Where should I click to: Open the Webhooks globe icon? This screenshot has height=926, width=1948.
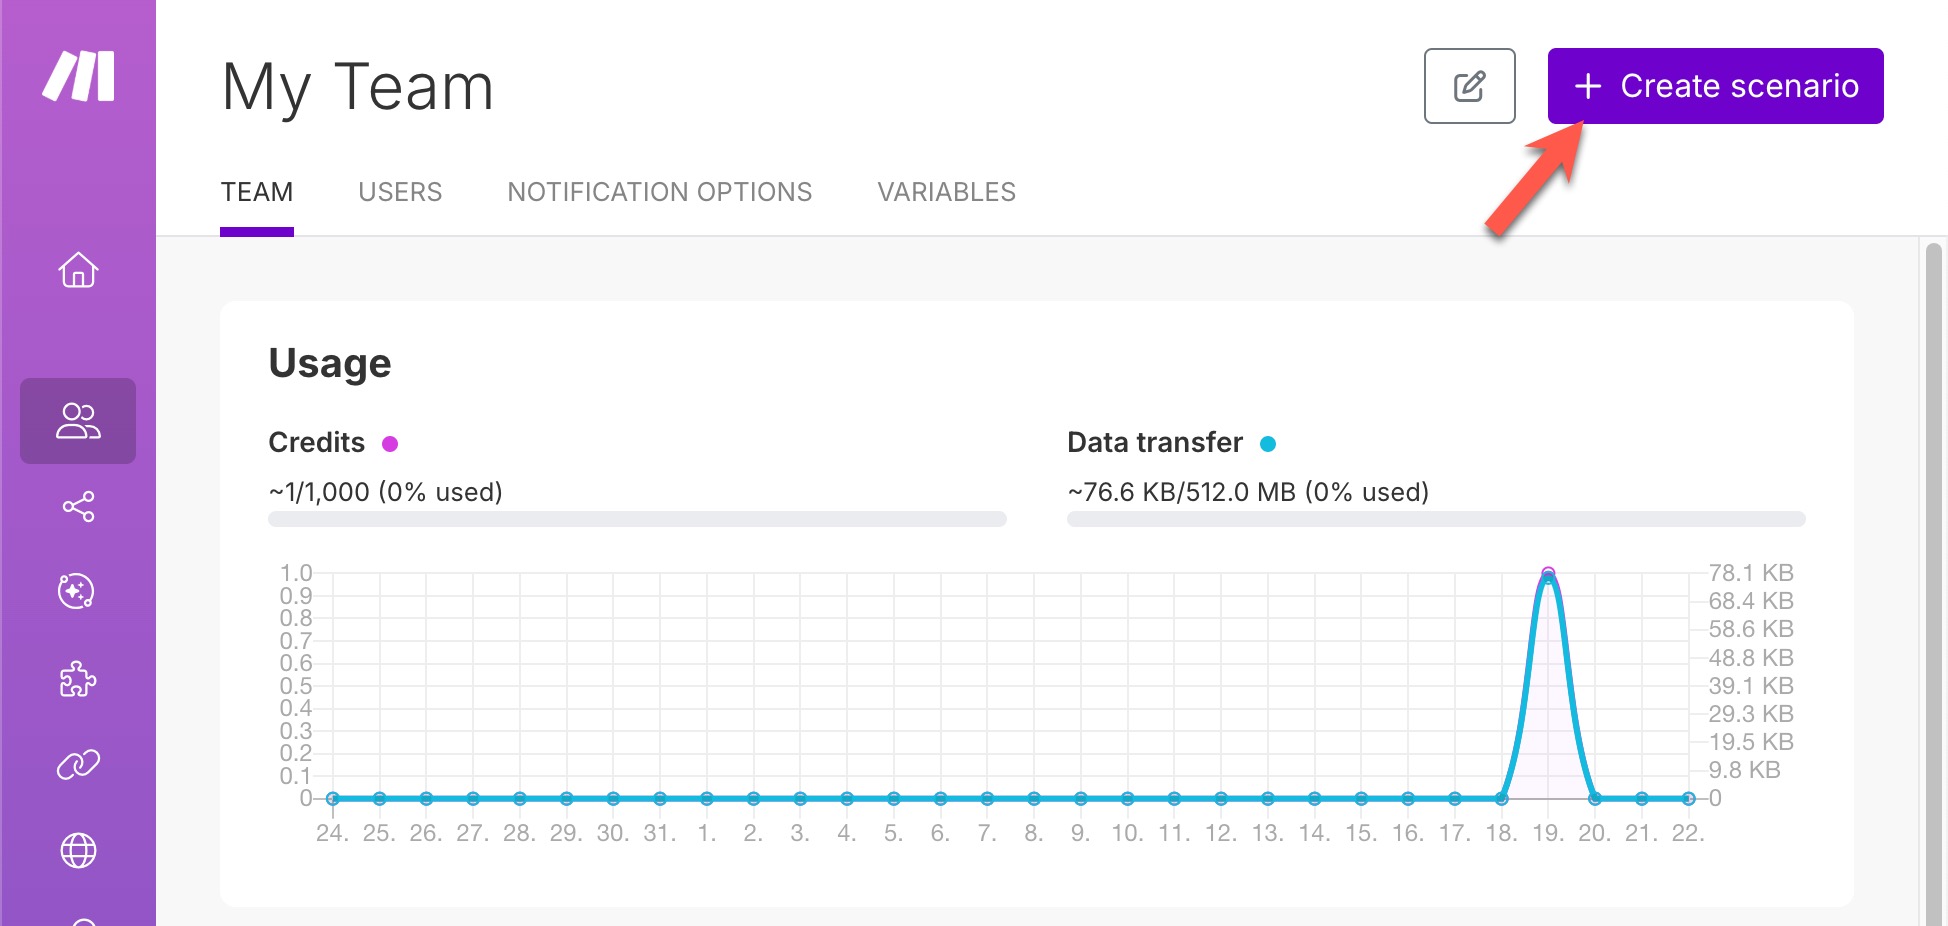tap(78, 851)
